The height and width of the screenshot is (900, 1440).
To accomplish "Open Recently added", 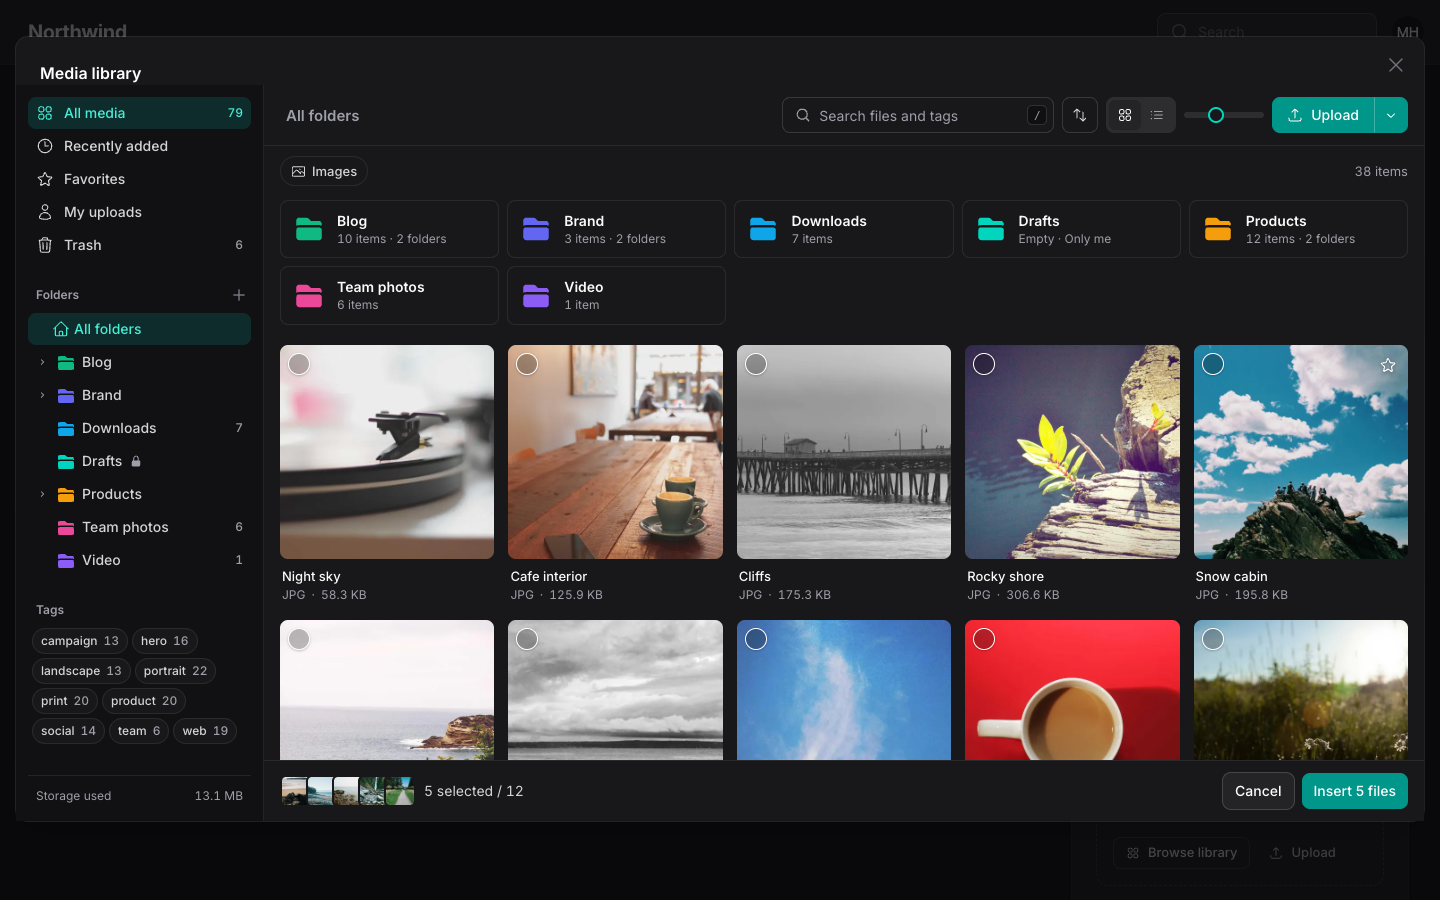I will (x=139, y=146).
